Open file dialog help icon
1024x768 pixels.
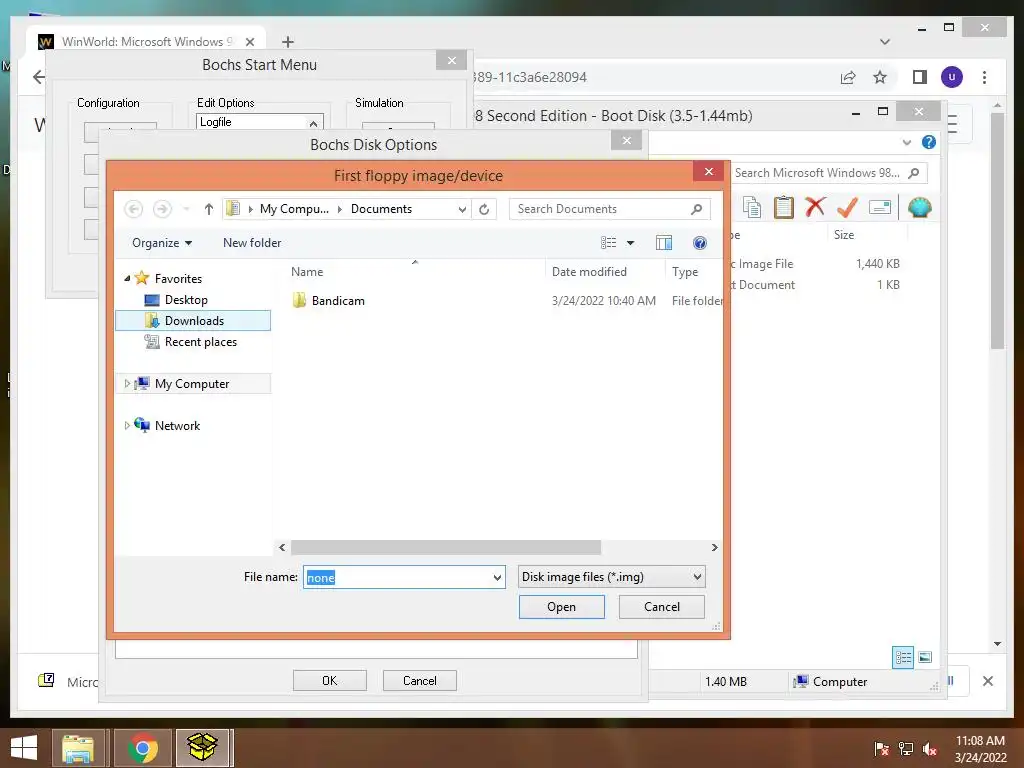[x=699, y=243]
